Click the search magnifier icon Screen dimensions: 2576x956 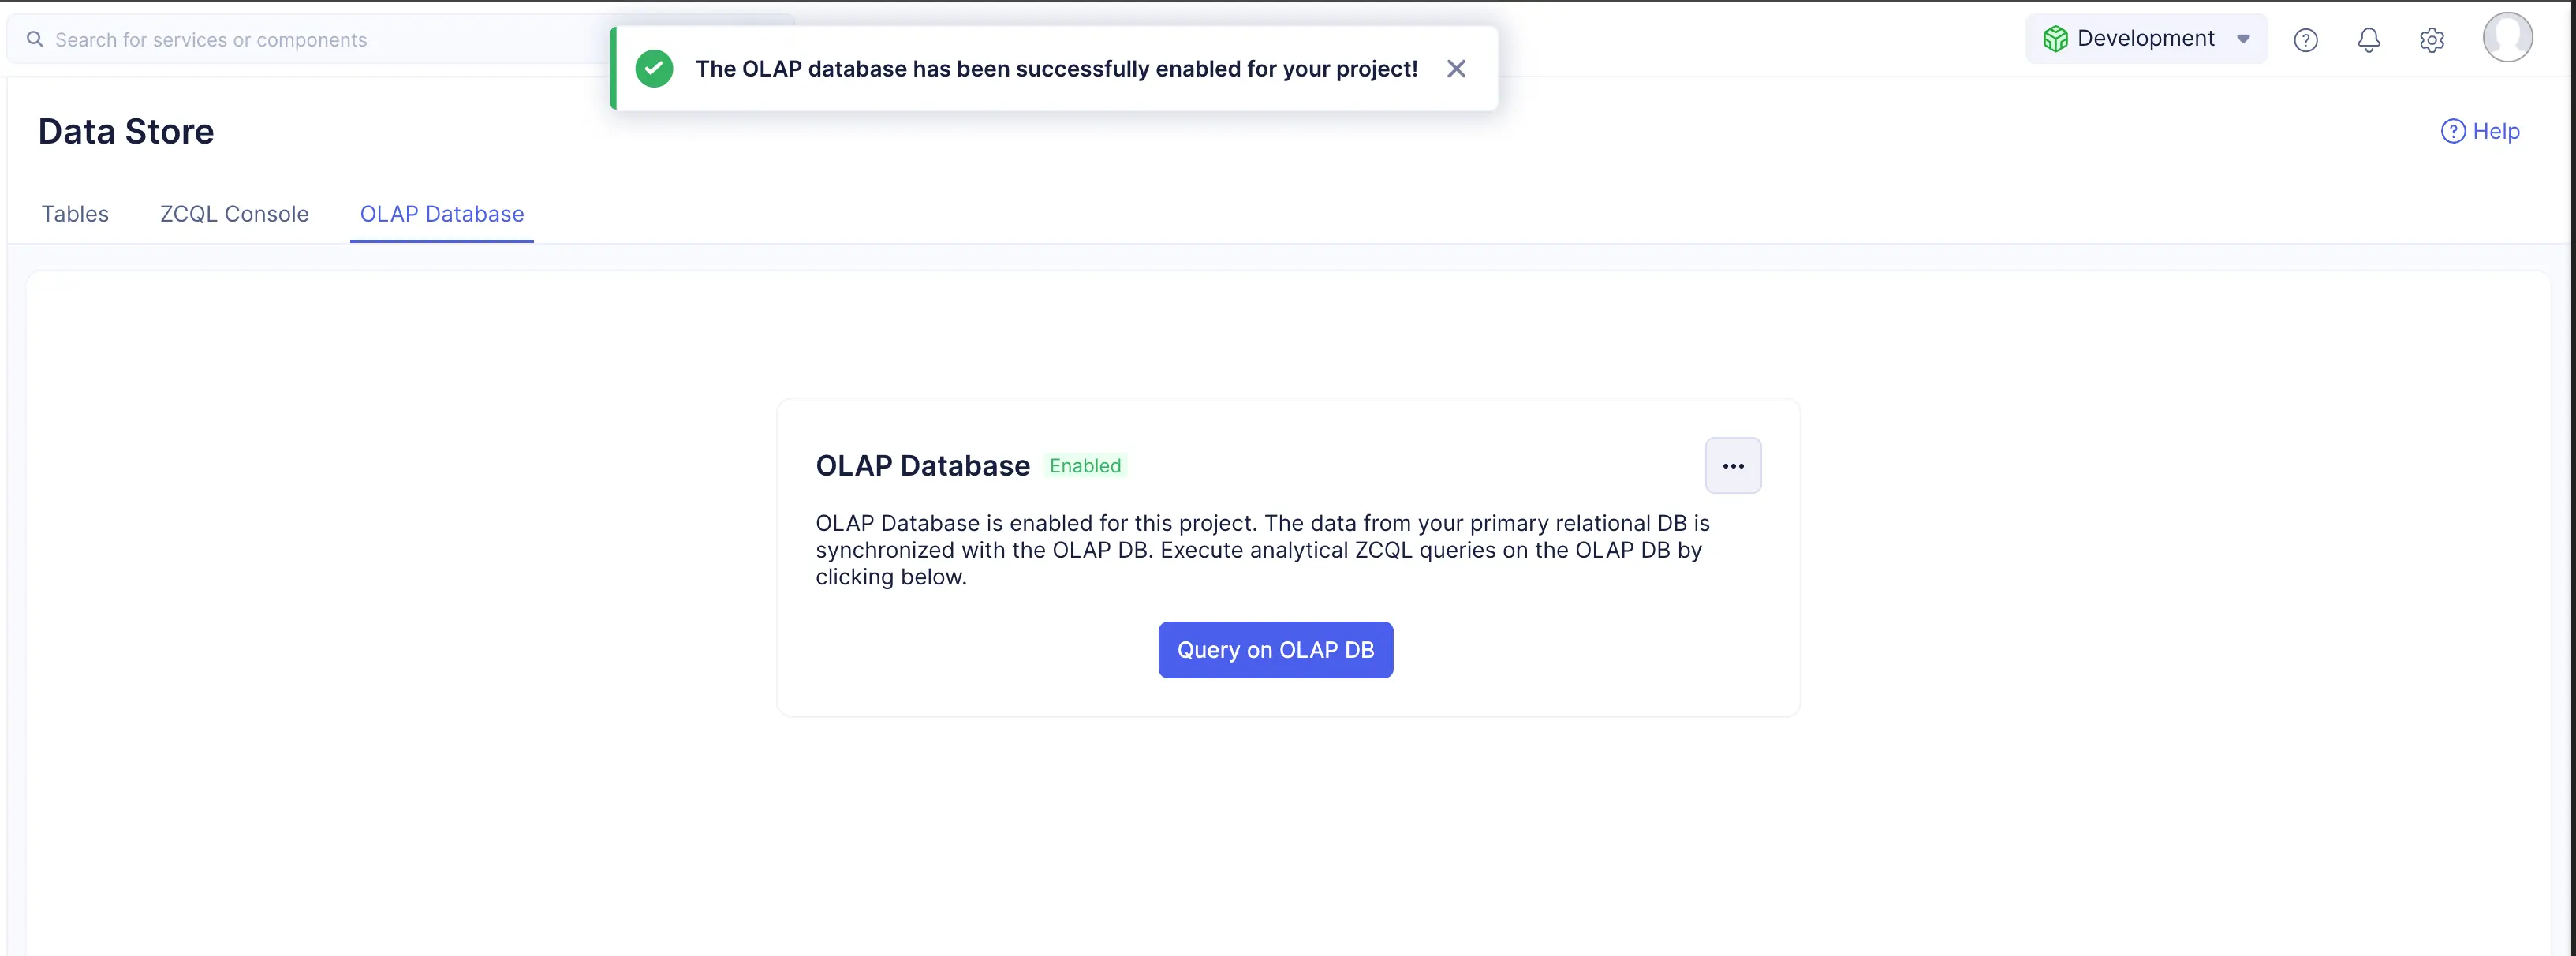pyautogui.click(x=35, y=39)
